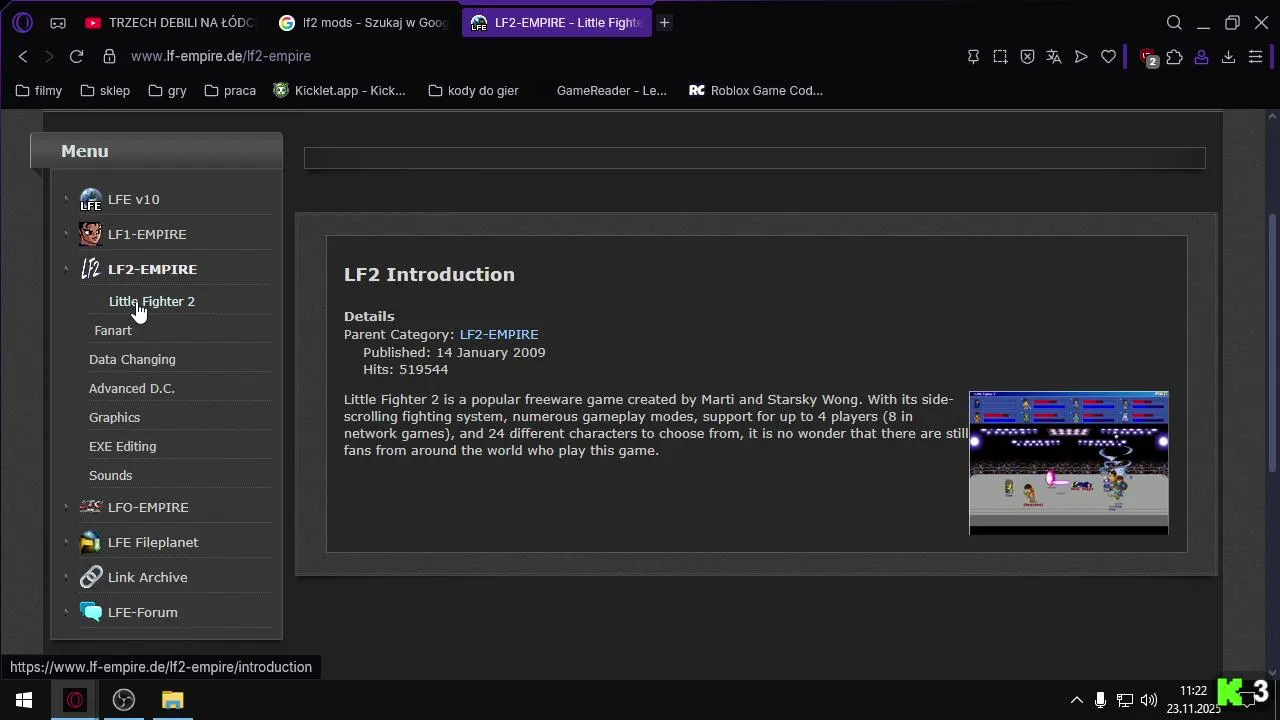The width and height of the screenshot is (1280, 720).
Task: Open the Little Fighter 2 menu item
Action: [152, 301]
